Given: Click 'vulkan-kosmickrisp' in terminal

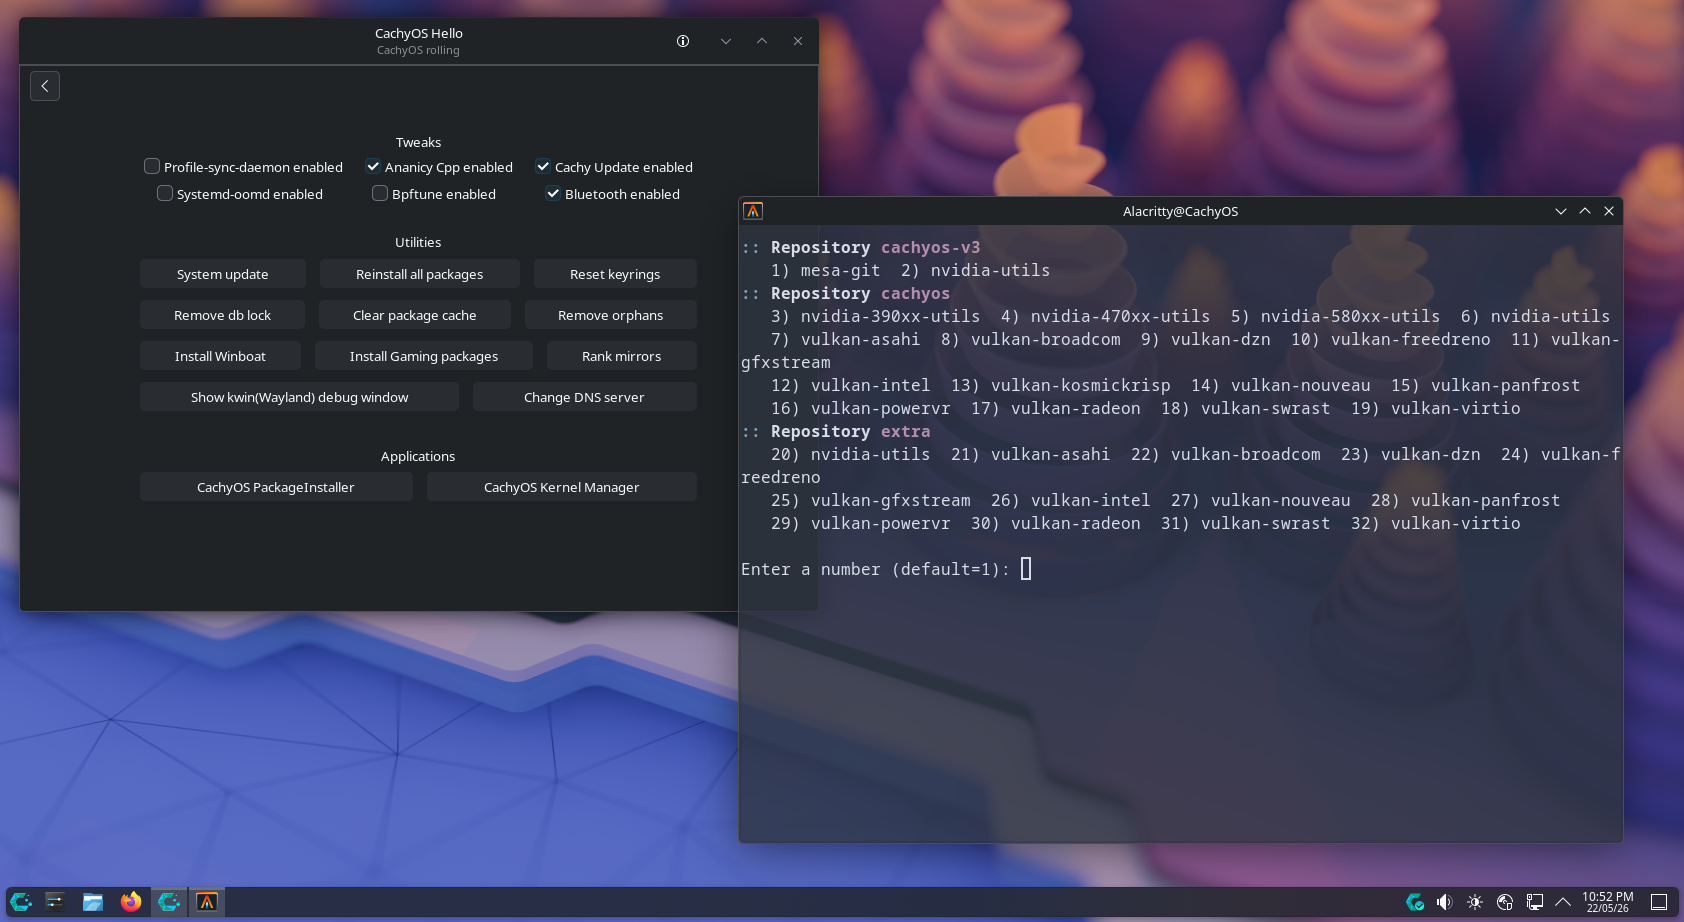Looking at the screenshot, I should [1080, 385].
